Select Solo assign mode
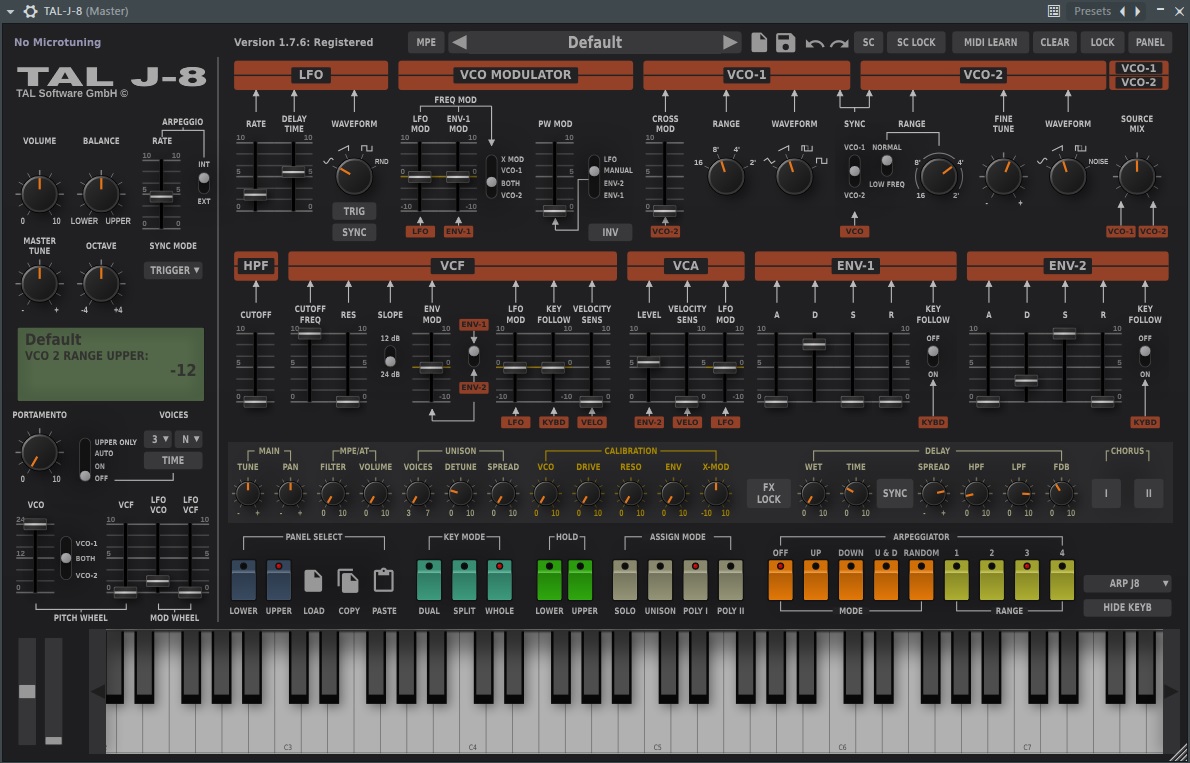Screen dimensions: 1190x763 [625, 580]
